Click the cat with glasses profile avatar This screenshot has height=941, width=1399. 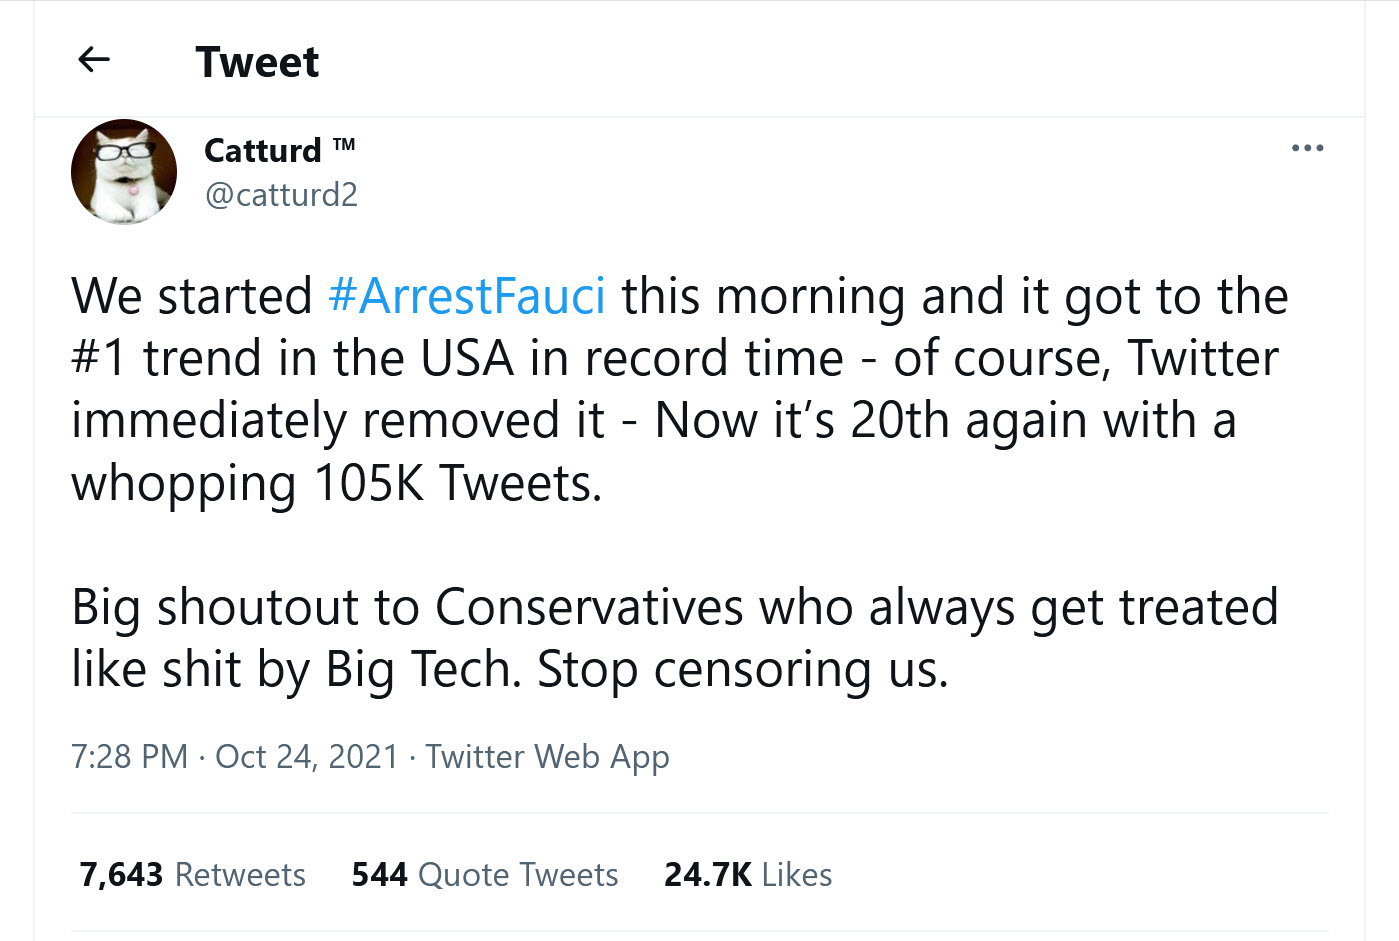click(124, 172)
